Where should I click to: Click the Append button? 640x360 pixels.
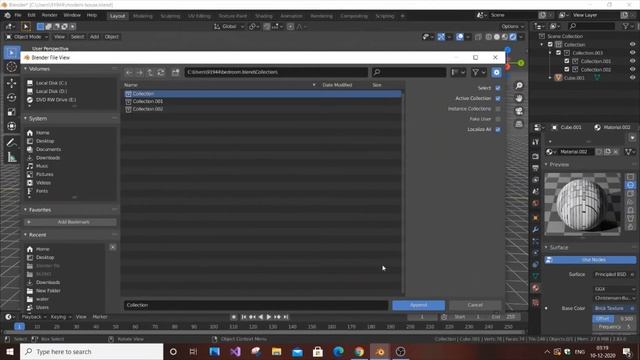tap(418, 305)
